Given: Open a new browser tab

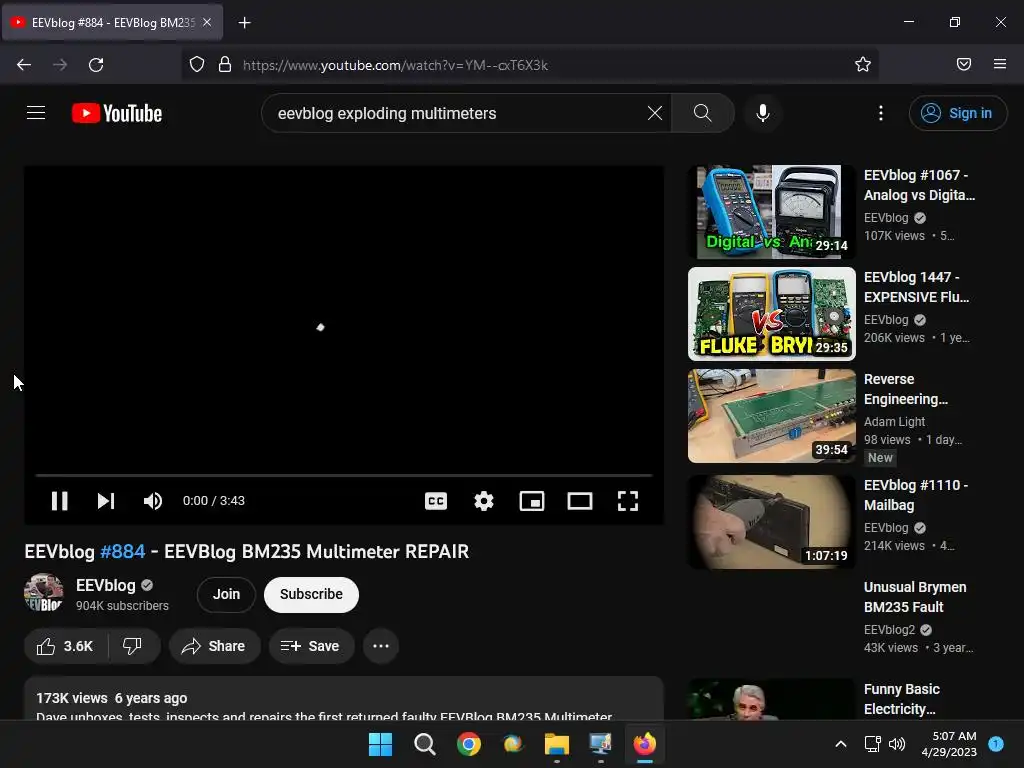Looking at the screenshot, I should point(244,23).
